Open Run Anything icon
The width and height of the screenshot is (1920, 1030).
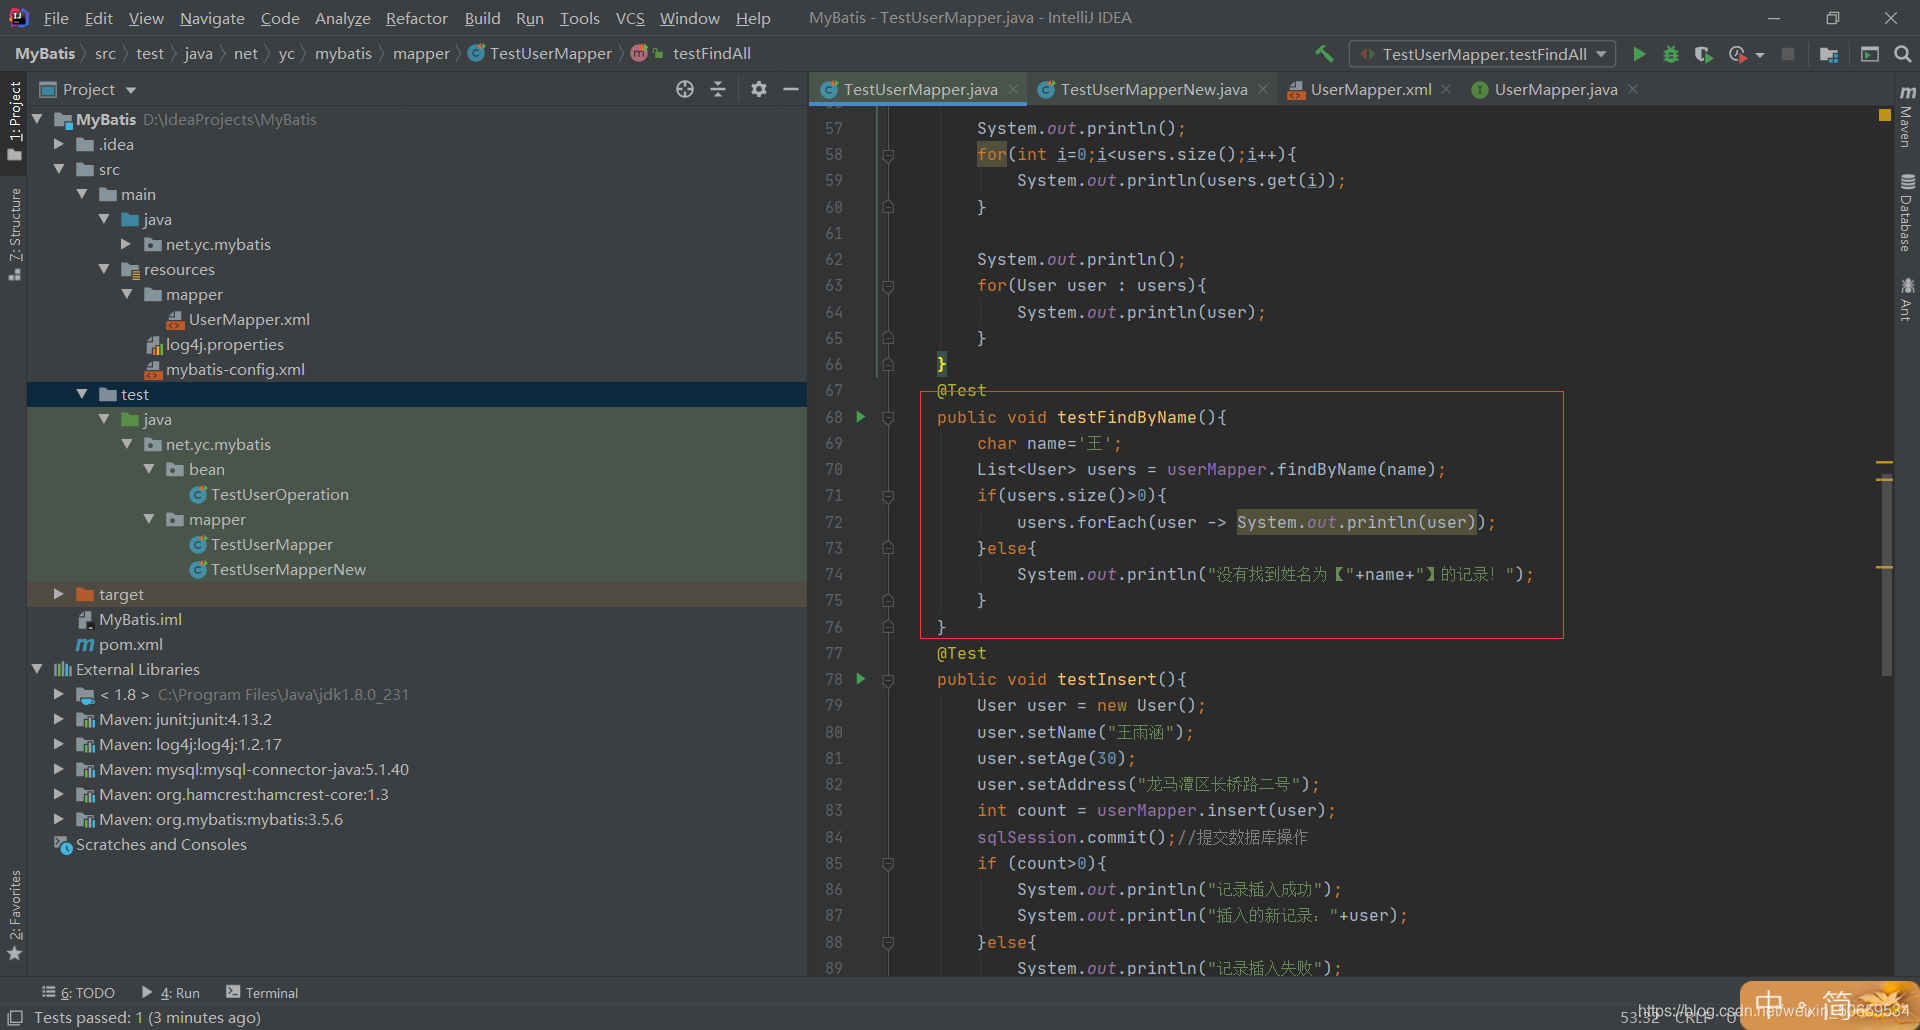click(x=1870, y=54)
